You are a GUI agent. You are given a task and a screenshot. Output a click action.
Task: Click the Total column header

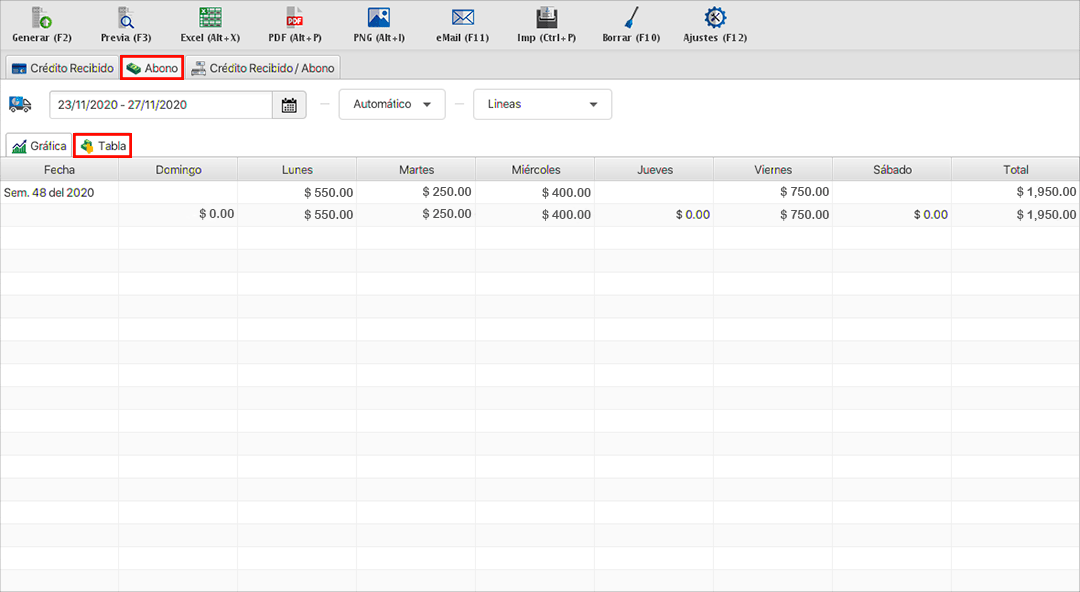[x=1015, y=170]
